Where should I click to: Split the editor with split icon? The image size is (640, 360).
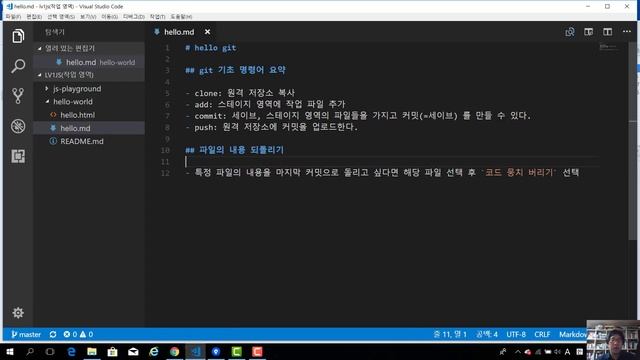coord(608,32)
